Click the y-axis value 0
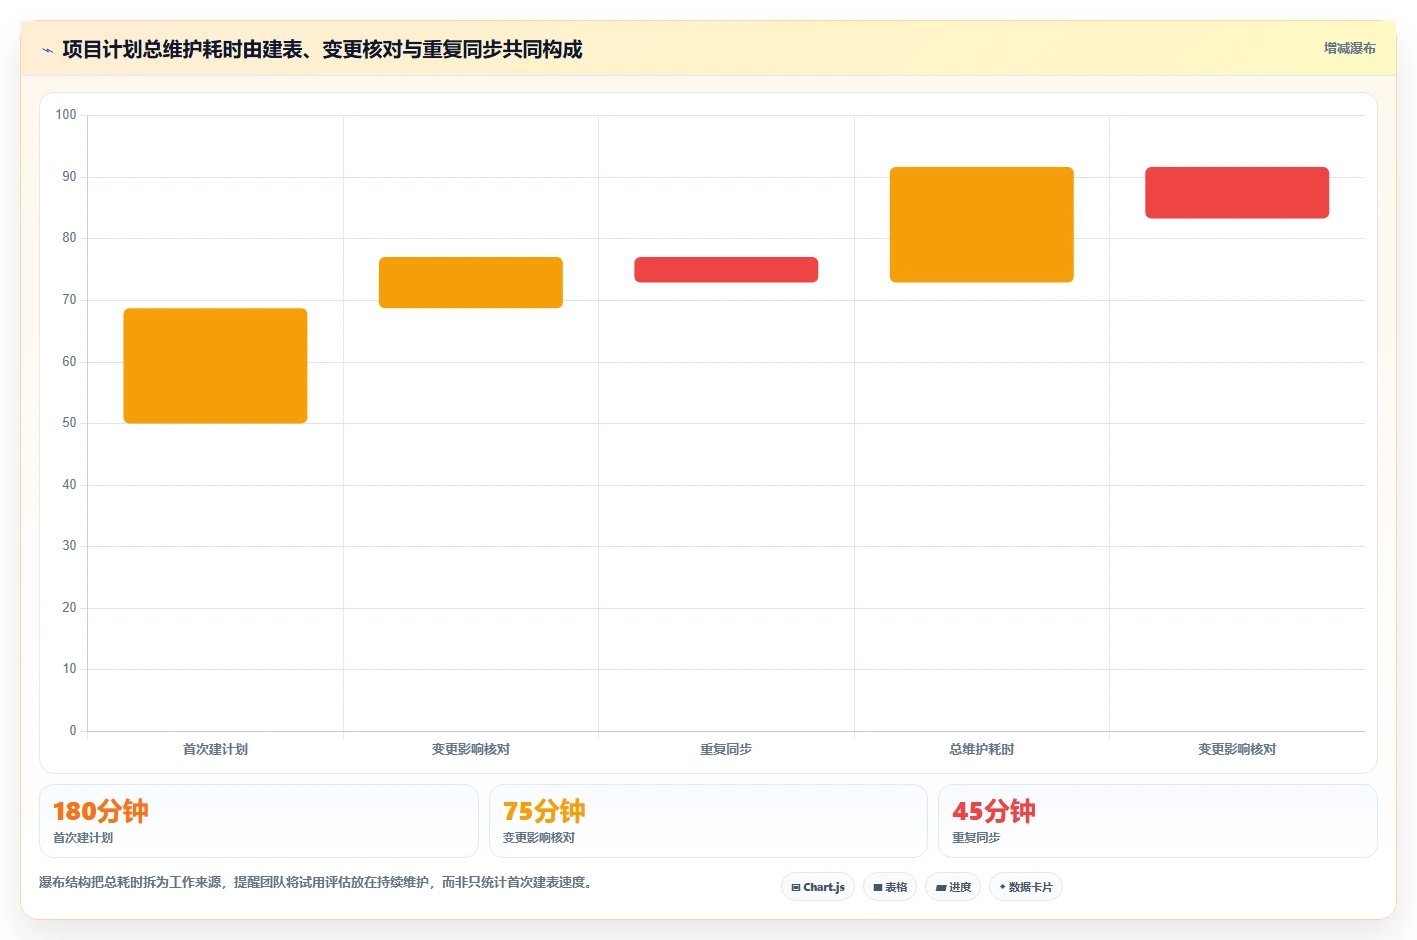The height and width of the screenshot is (940, 1417). (73, 731)
